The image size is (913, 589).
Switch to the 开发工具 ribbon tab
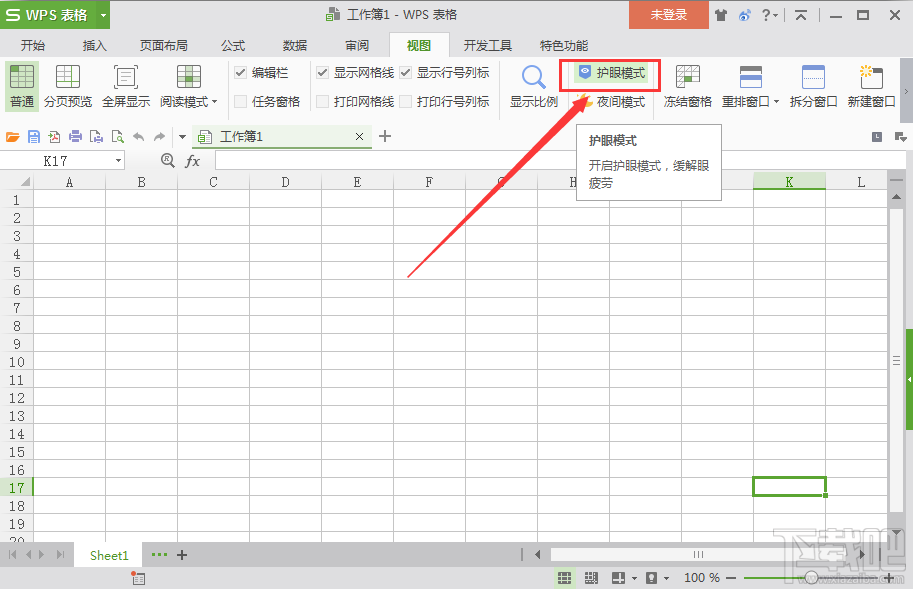490,45
